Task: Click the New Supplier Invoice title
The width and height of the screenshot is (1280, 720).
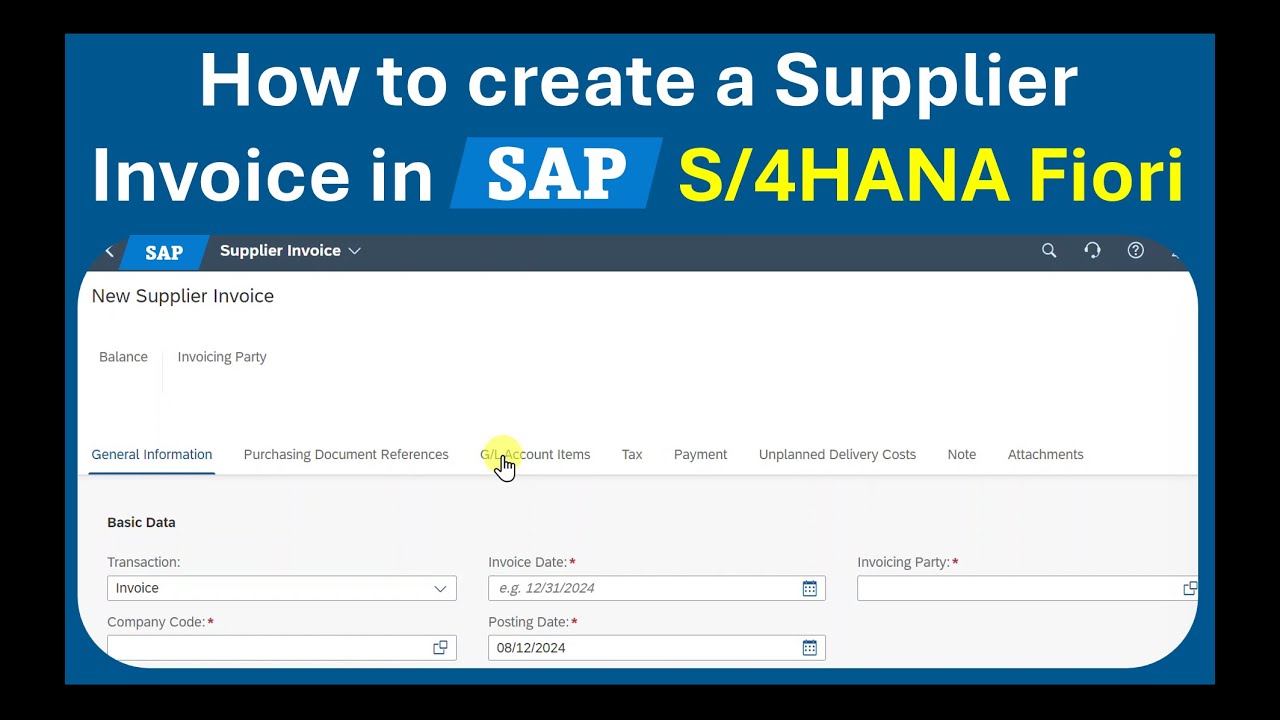Action: tap(183, 296)
